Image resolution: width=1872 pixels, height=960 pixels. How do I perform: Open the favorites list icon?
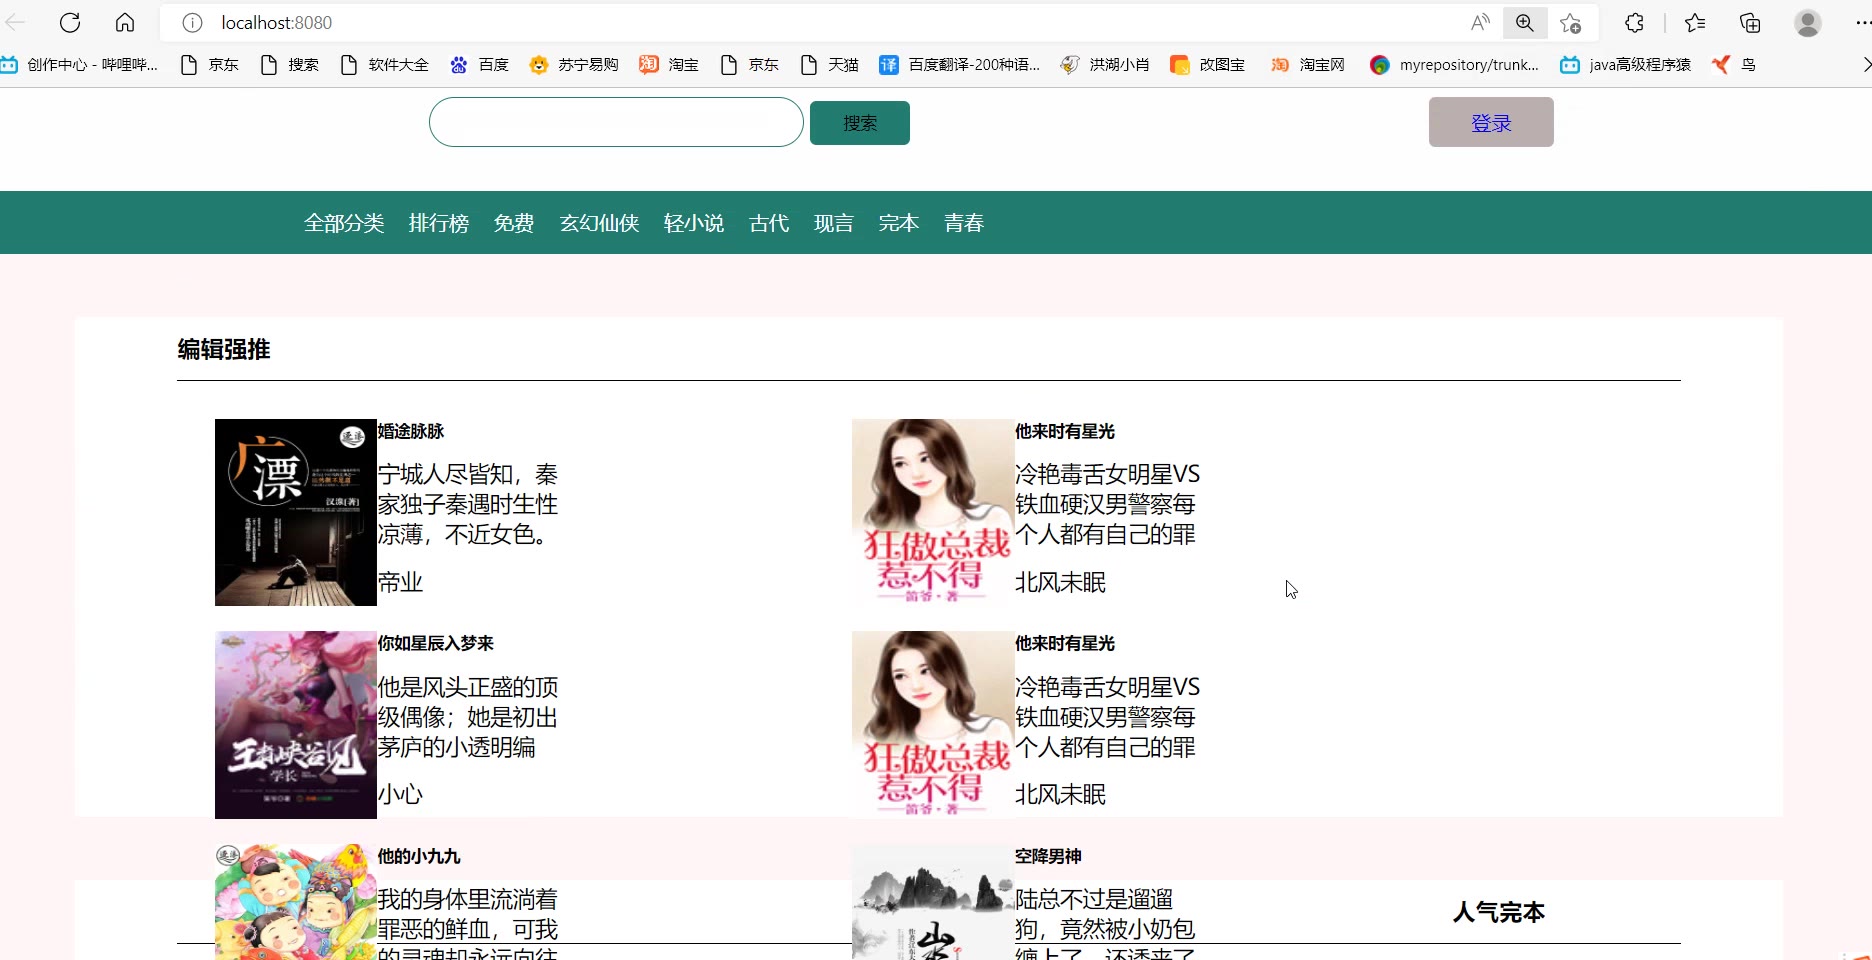point(1695,22)
